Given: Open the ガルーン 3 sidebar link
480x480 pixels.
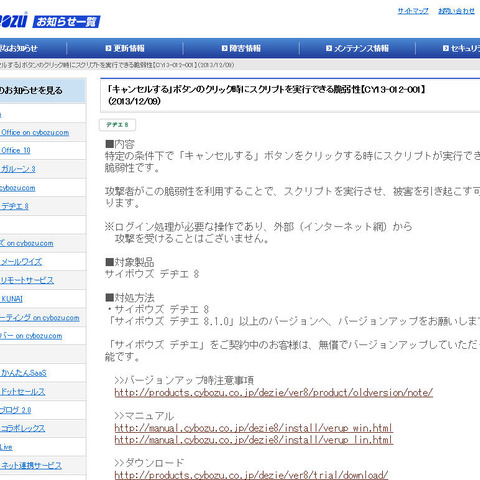Looking at the screenshot, I should click(18, 169).
